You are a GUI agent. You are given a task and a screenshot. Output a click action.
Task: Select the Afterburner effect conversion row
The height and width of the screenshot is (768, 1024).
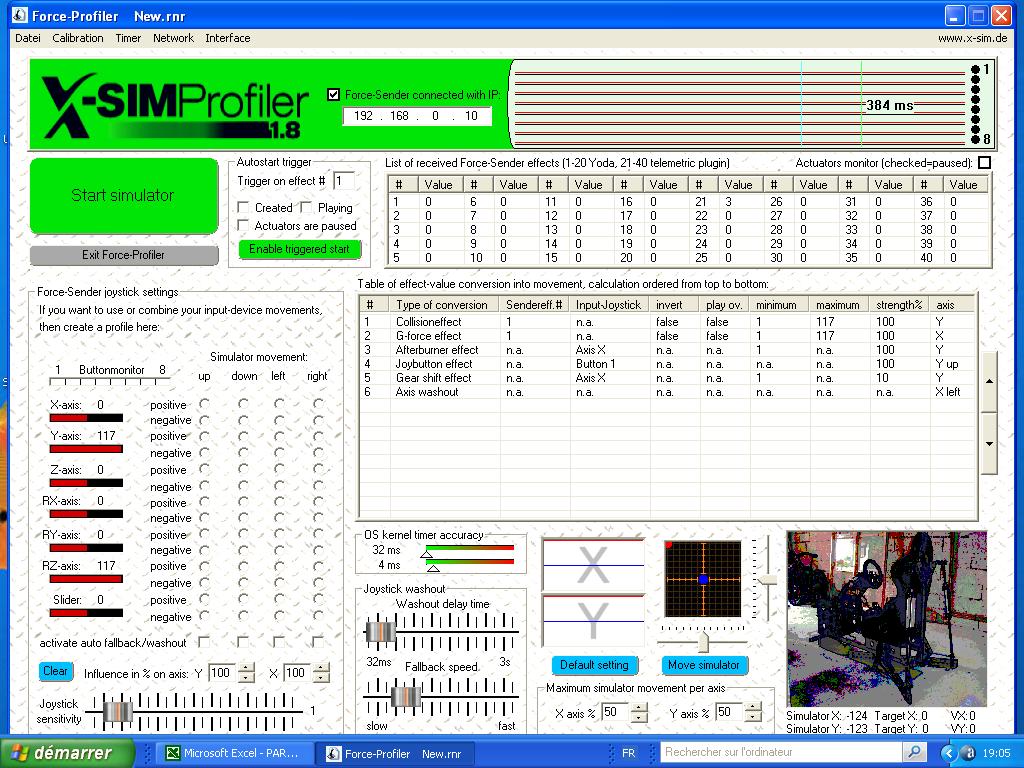point(666,349)
